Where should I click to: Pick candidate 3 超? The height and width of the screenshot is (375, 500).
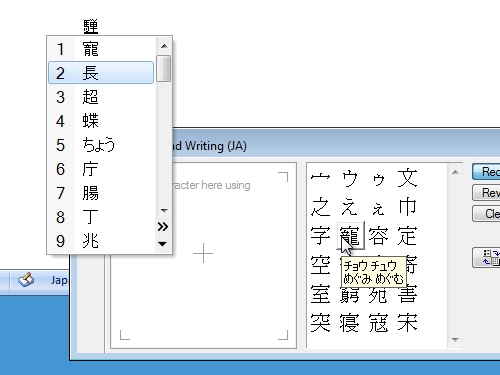pos(101,97)
